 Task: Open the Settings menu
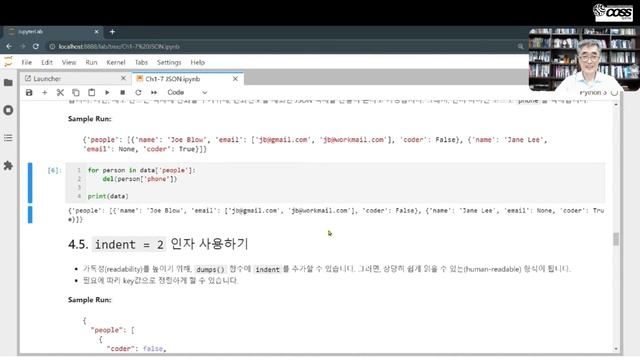(x=169, y=62)
